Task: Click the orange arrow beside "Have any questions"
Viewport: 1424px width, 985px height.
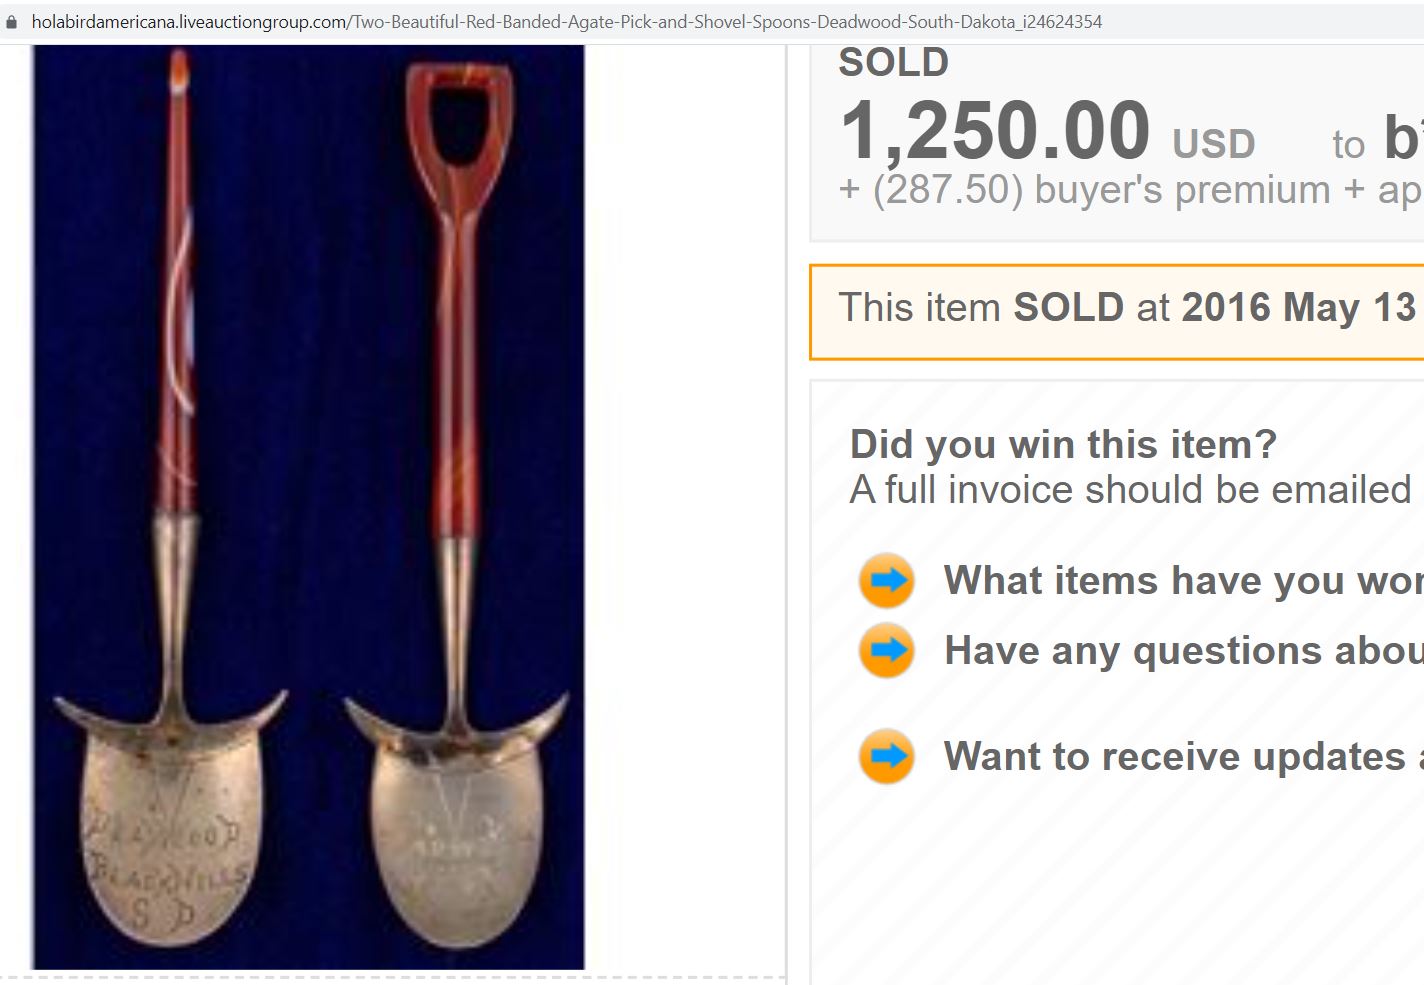Action: [x=887, y=650]
